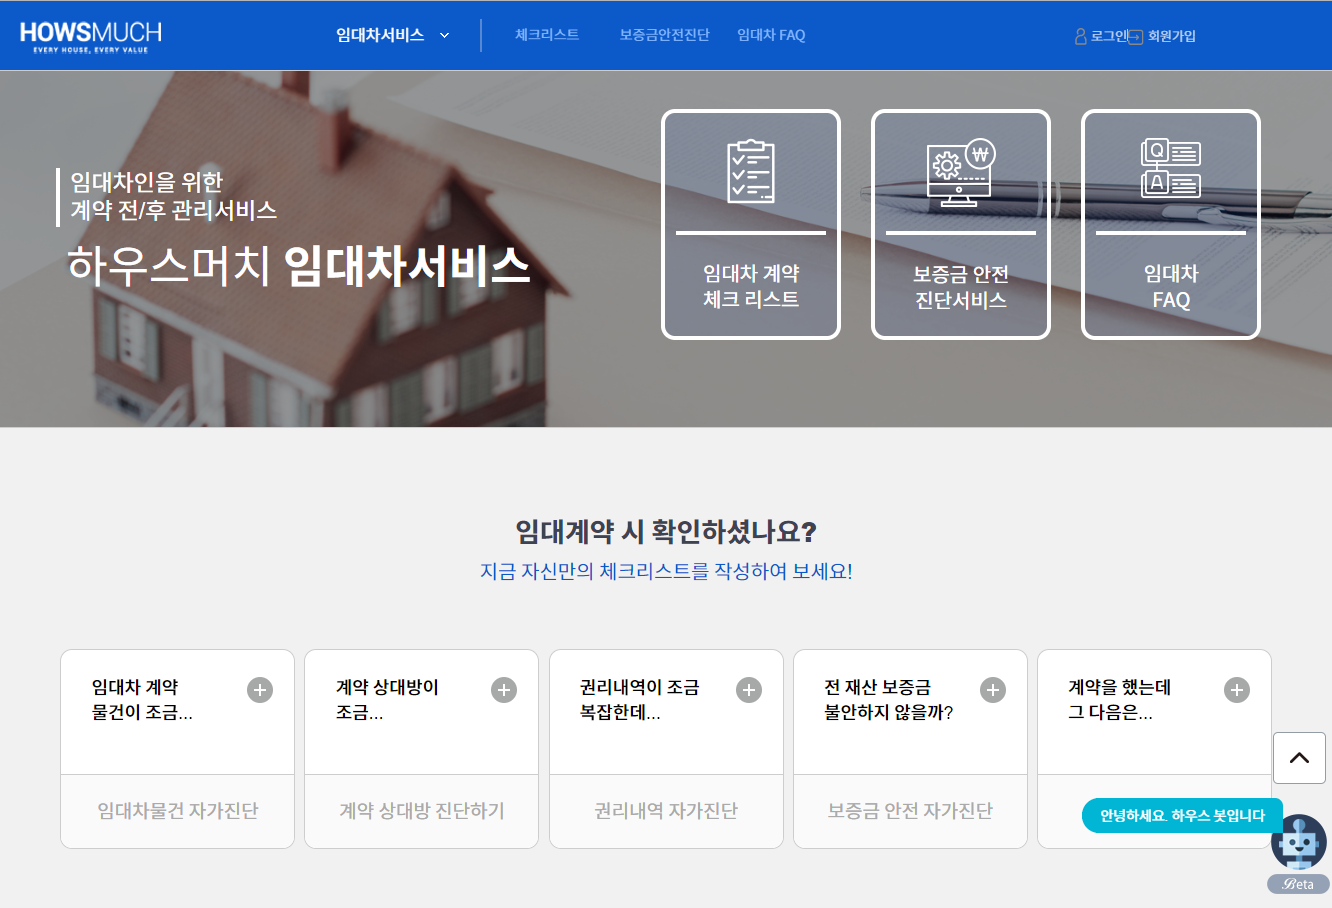
Task: Click the scroll-to-top arrow button
Action: tap(1299, 758)
